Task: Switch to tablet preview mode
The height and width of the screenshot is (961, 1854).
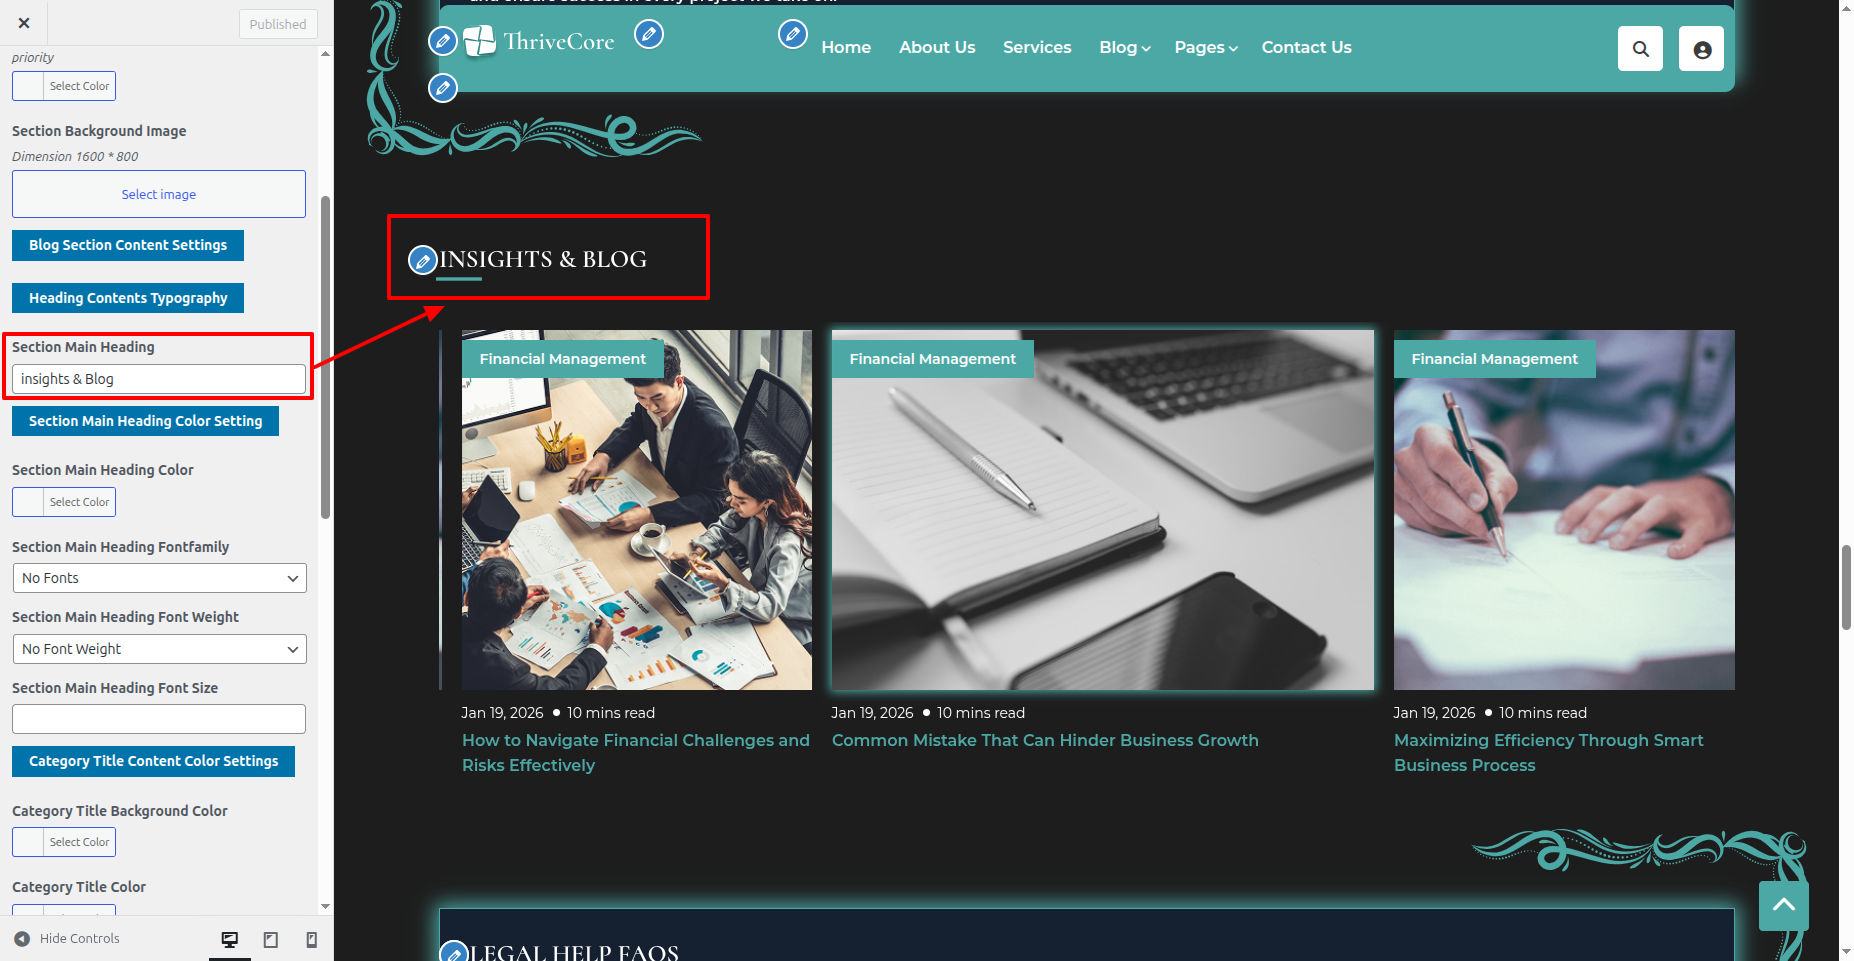Action: [x=271, y=939]
